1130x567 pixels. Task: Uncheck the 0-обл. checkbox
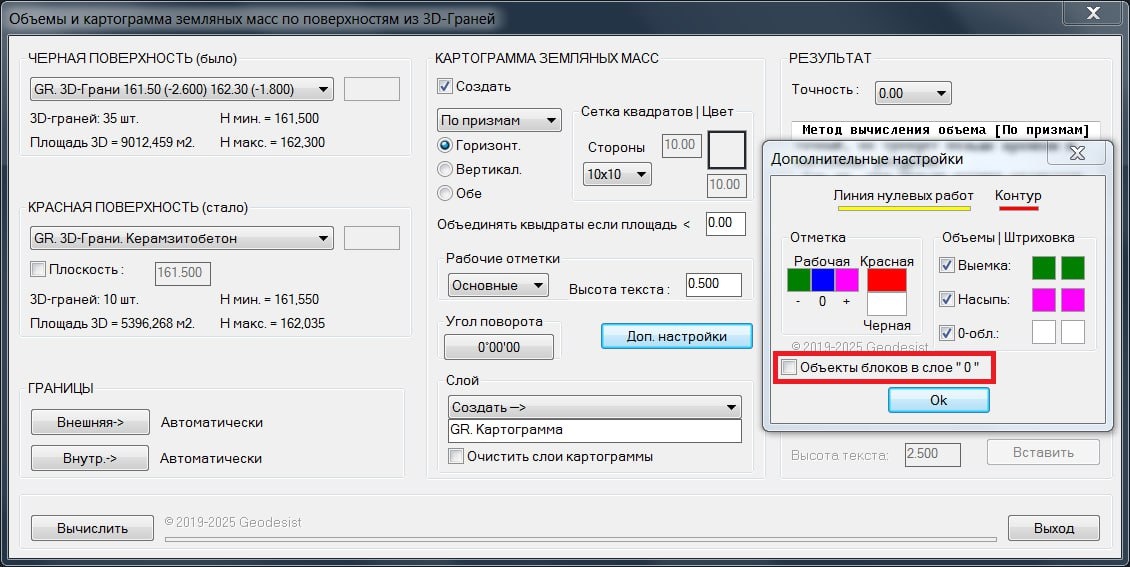(947, 334)
